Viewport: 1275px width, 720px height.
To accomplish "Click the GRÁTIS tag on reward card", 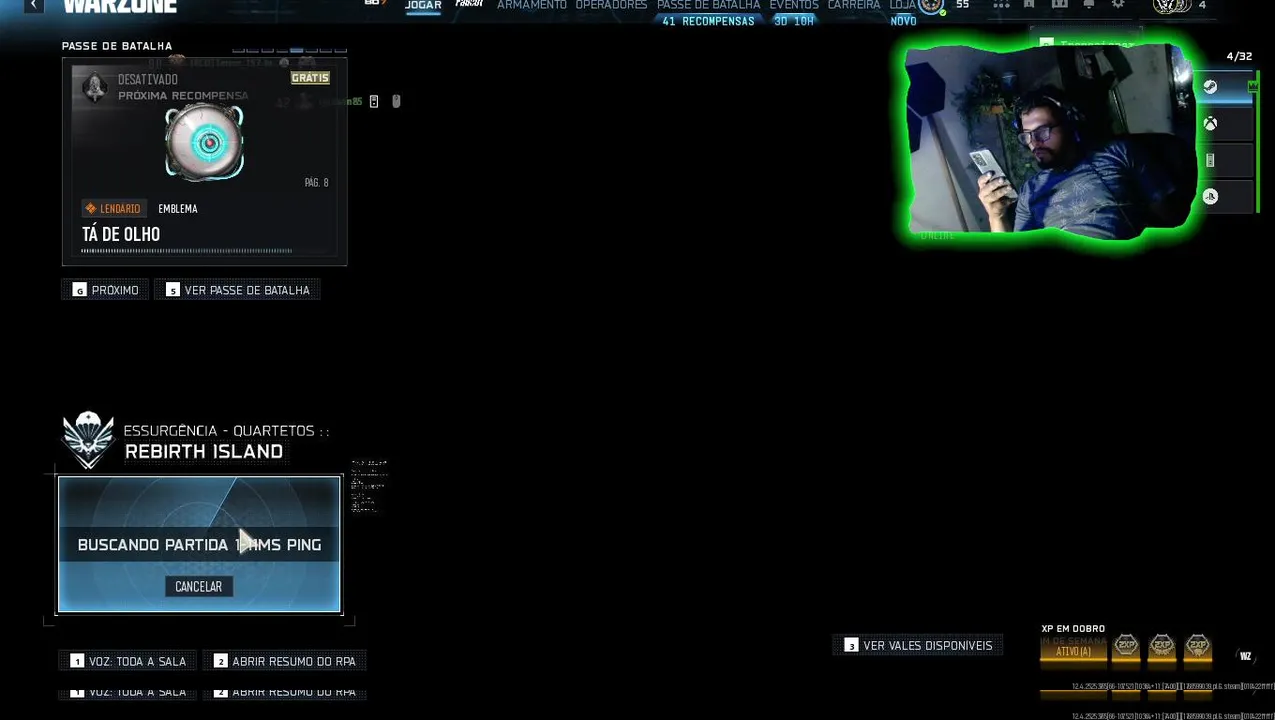I will (x=310, y=78).
